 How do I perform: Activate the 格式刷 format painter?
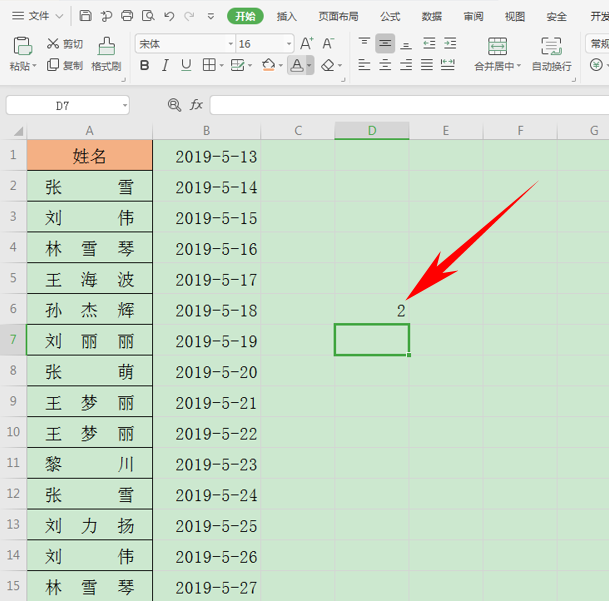106,54
